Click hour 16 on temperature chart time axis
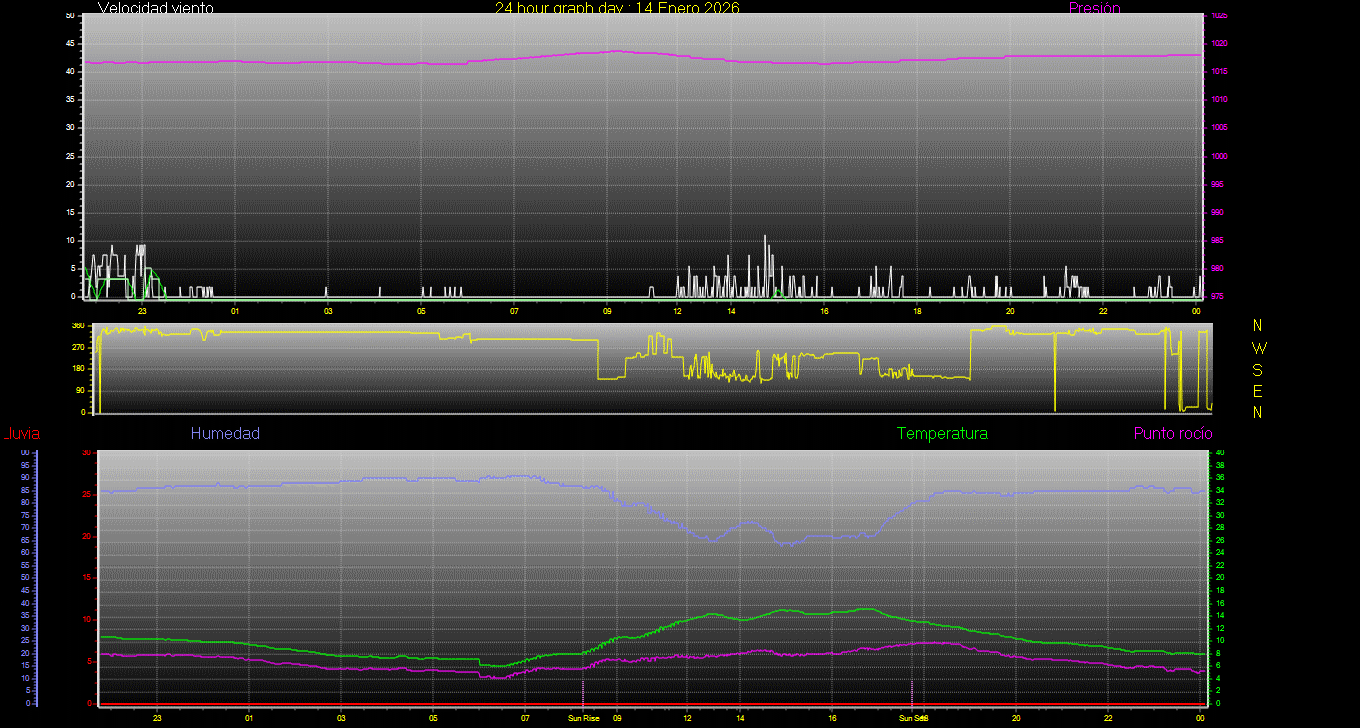The image size is (1360, 728). 832,718
